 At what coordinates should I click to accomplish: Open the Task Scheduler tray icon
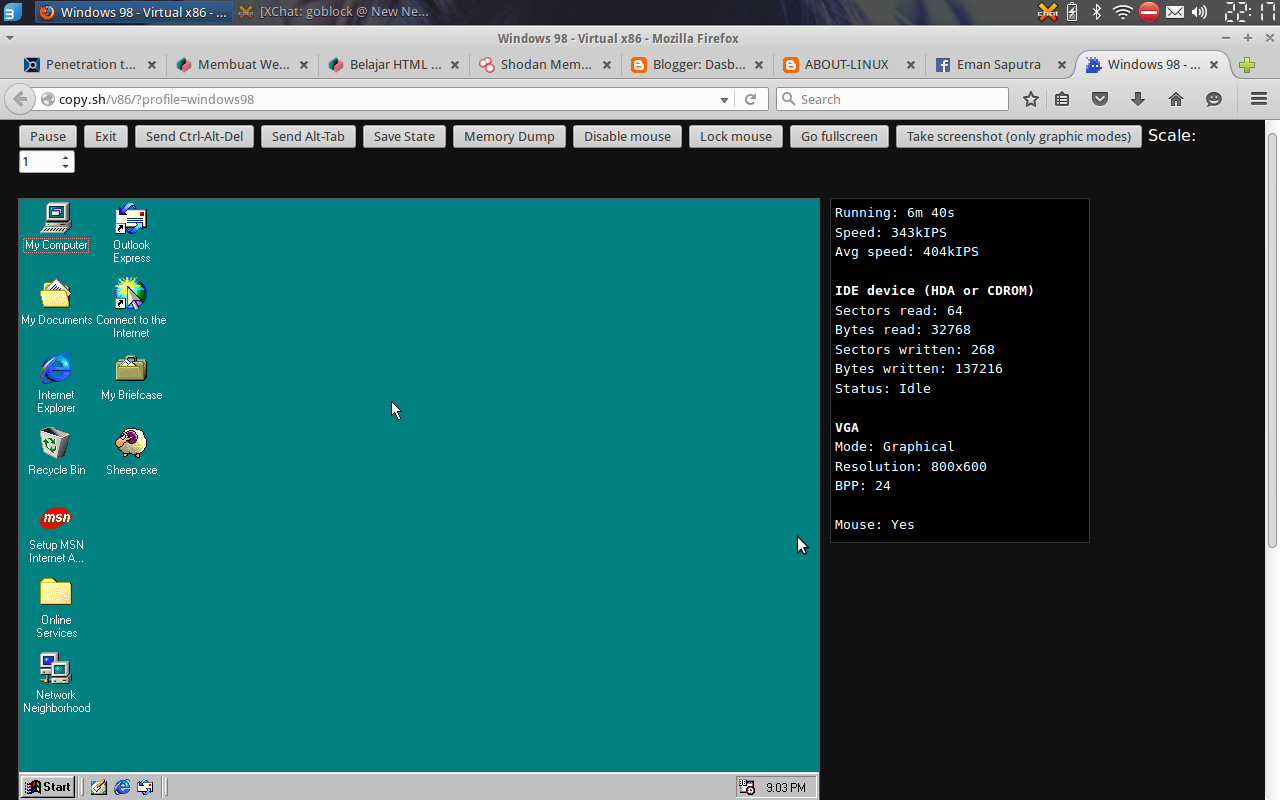(x=747, y=787)
